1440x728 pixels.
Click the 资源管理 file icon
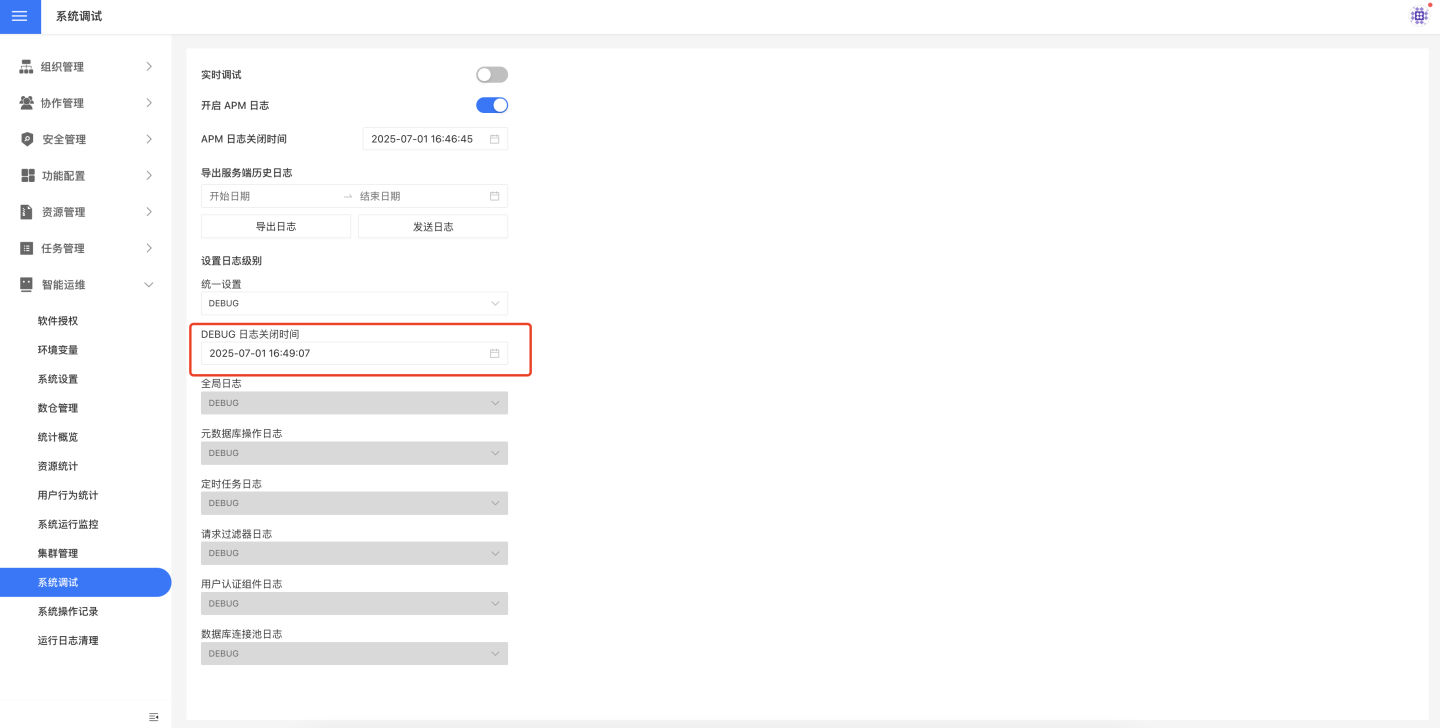[x=27, y=212]
